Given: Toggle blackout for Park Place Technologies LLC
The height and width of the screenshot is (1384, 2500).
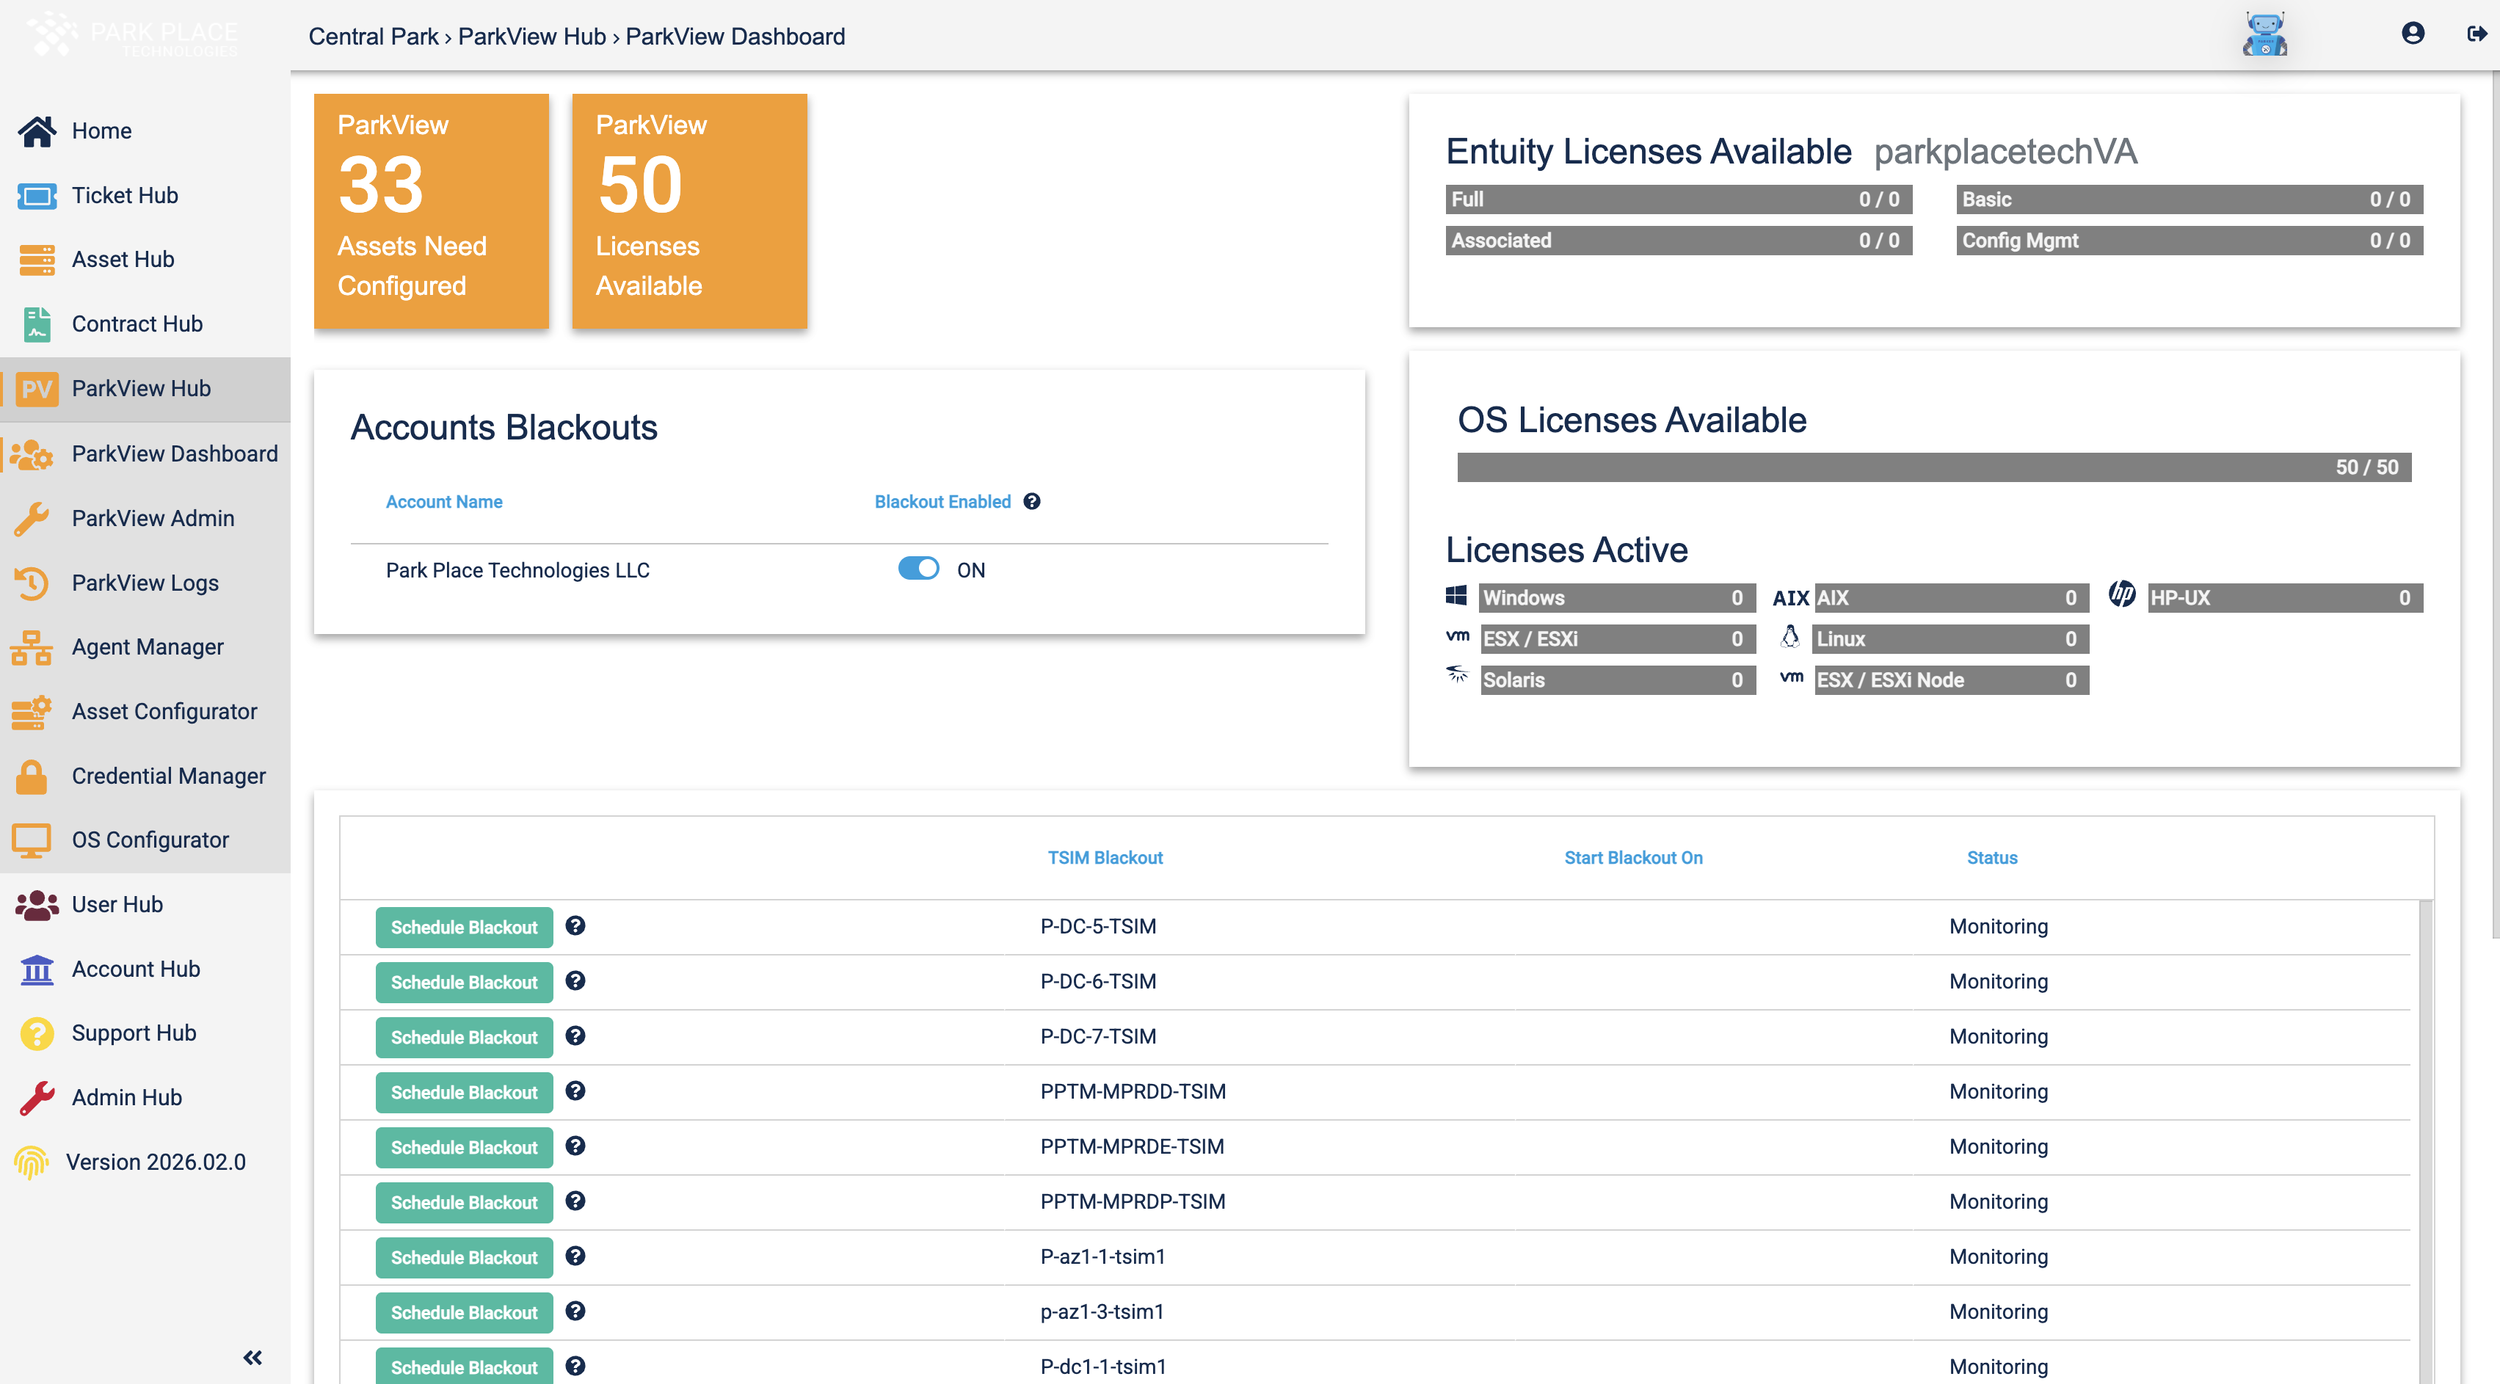Looking at the screenshot, I should pyautogui.click(x=918, y=569).
